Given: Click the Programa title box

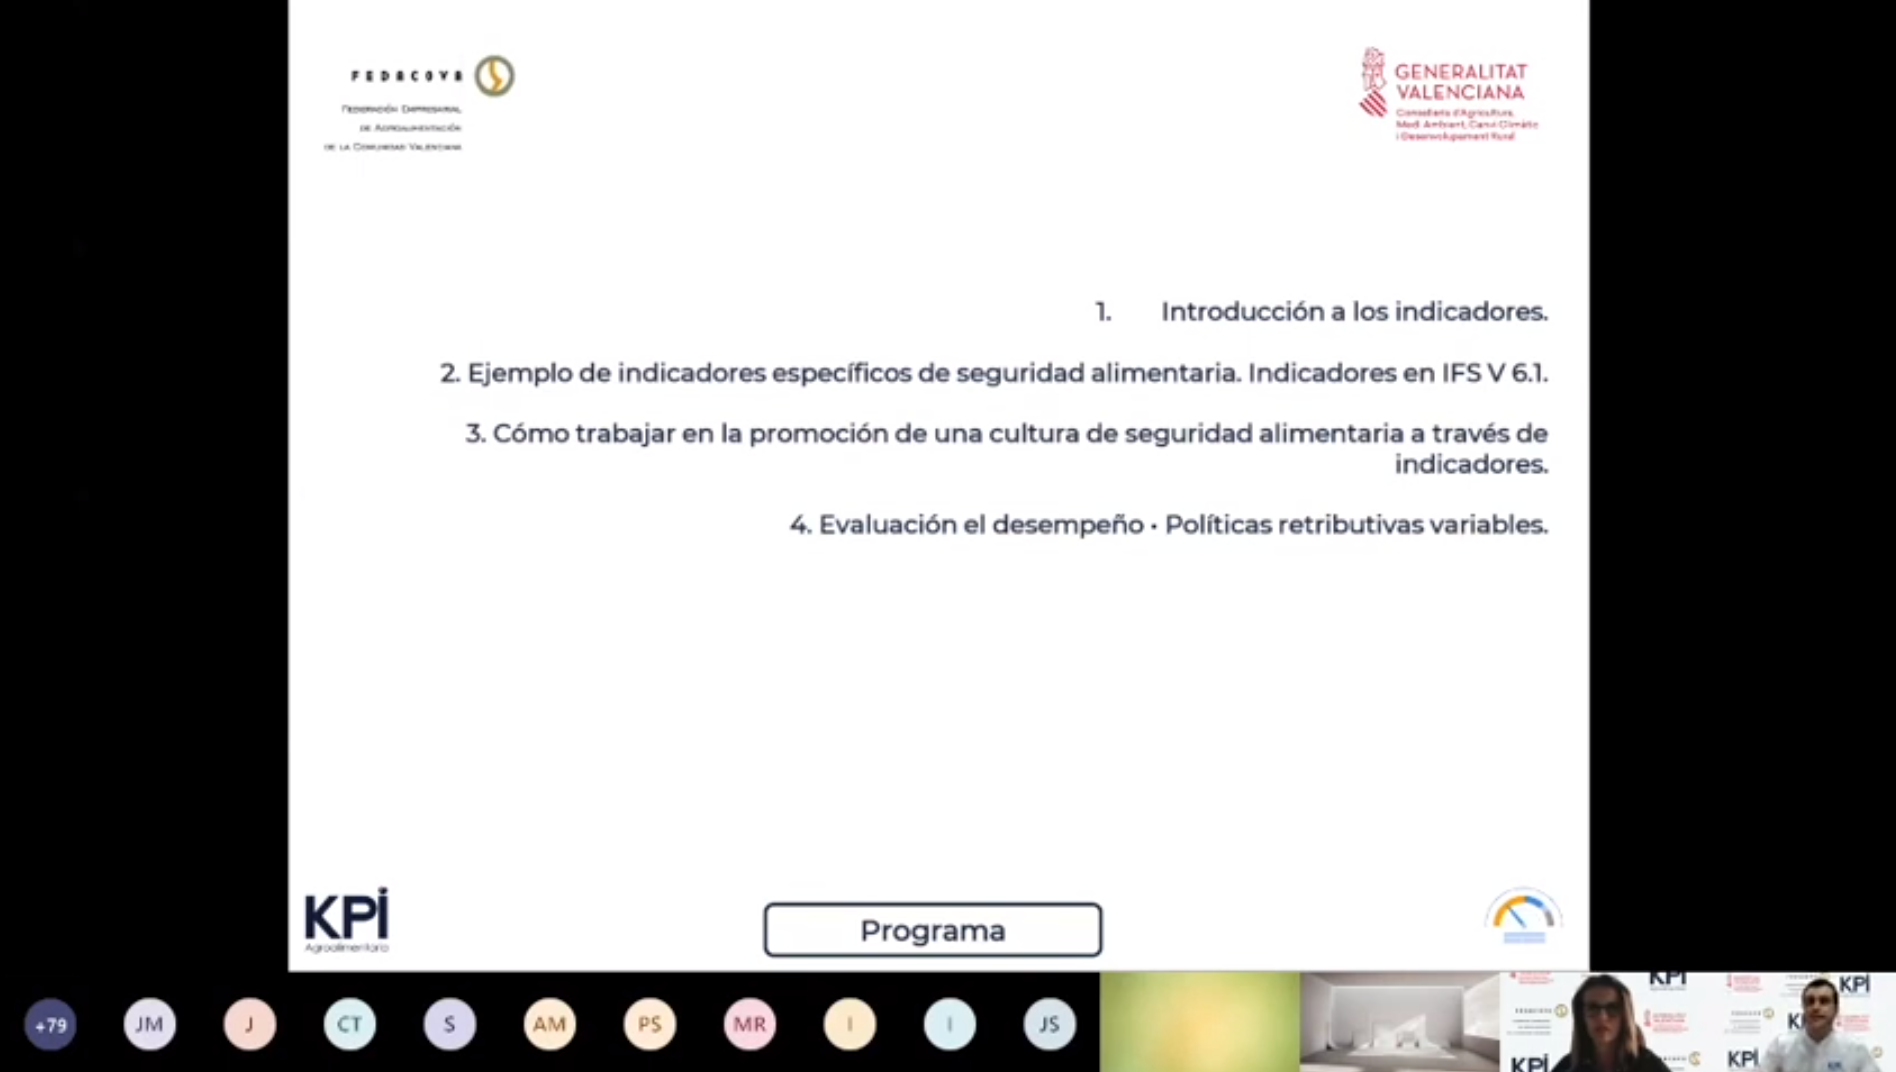Looking at the screenshot, I should [x=933, y=930].
